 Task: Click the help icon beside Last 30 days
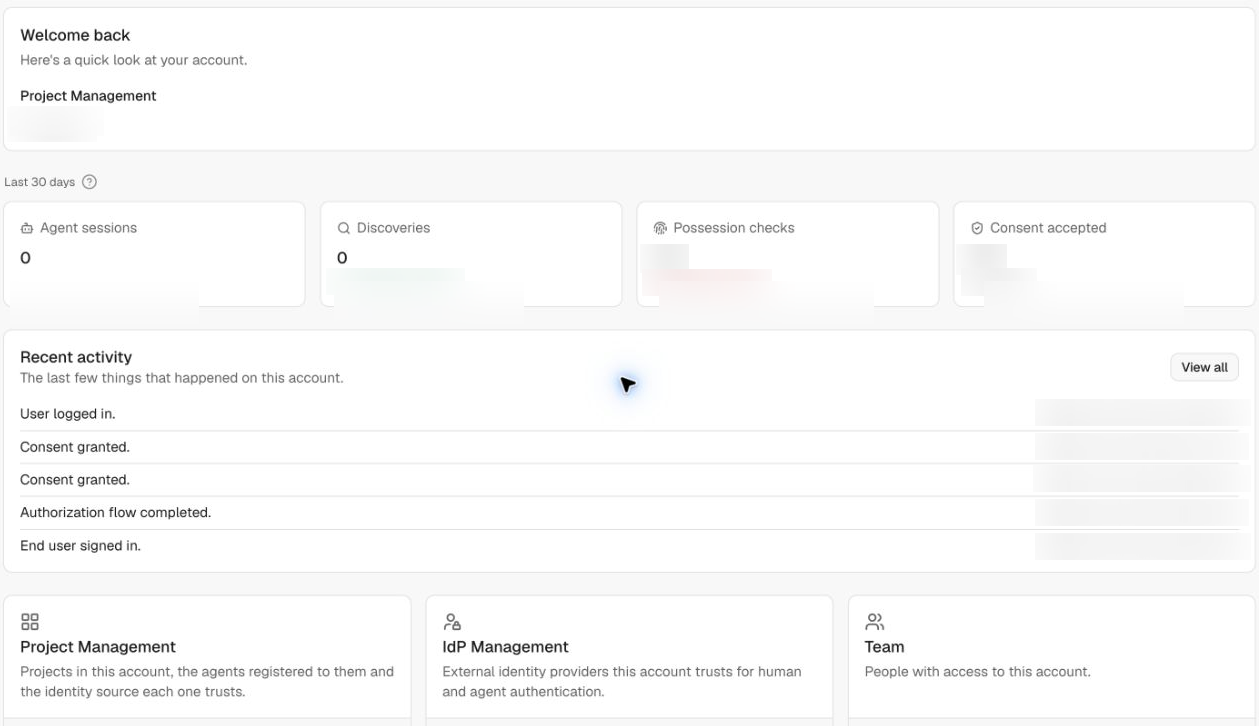point(89,182)
